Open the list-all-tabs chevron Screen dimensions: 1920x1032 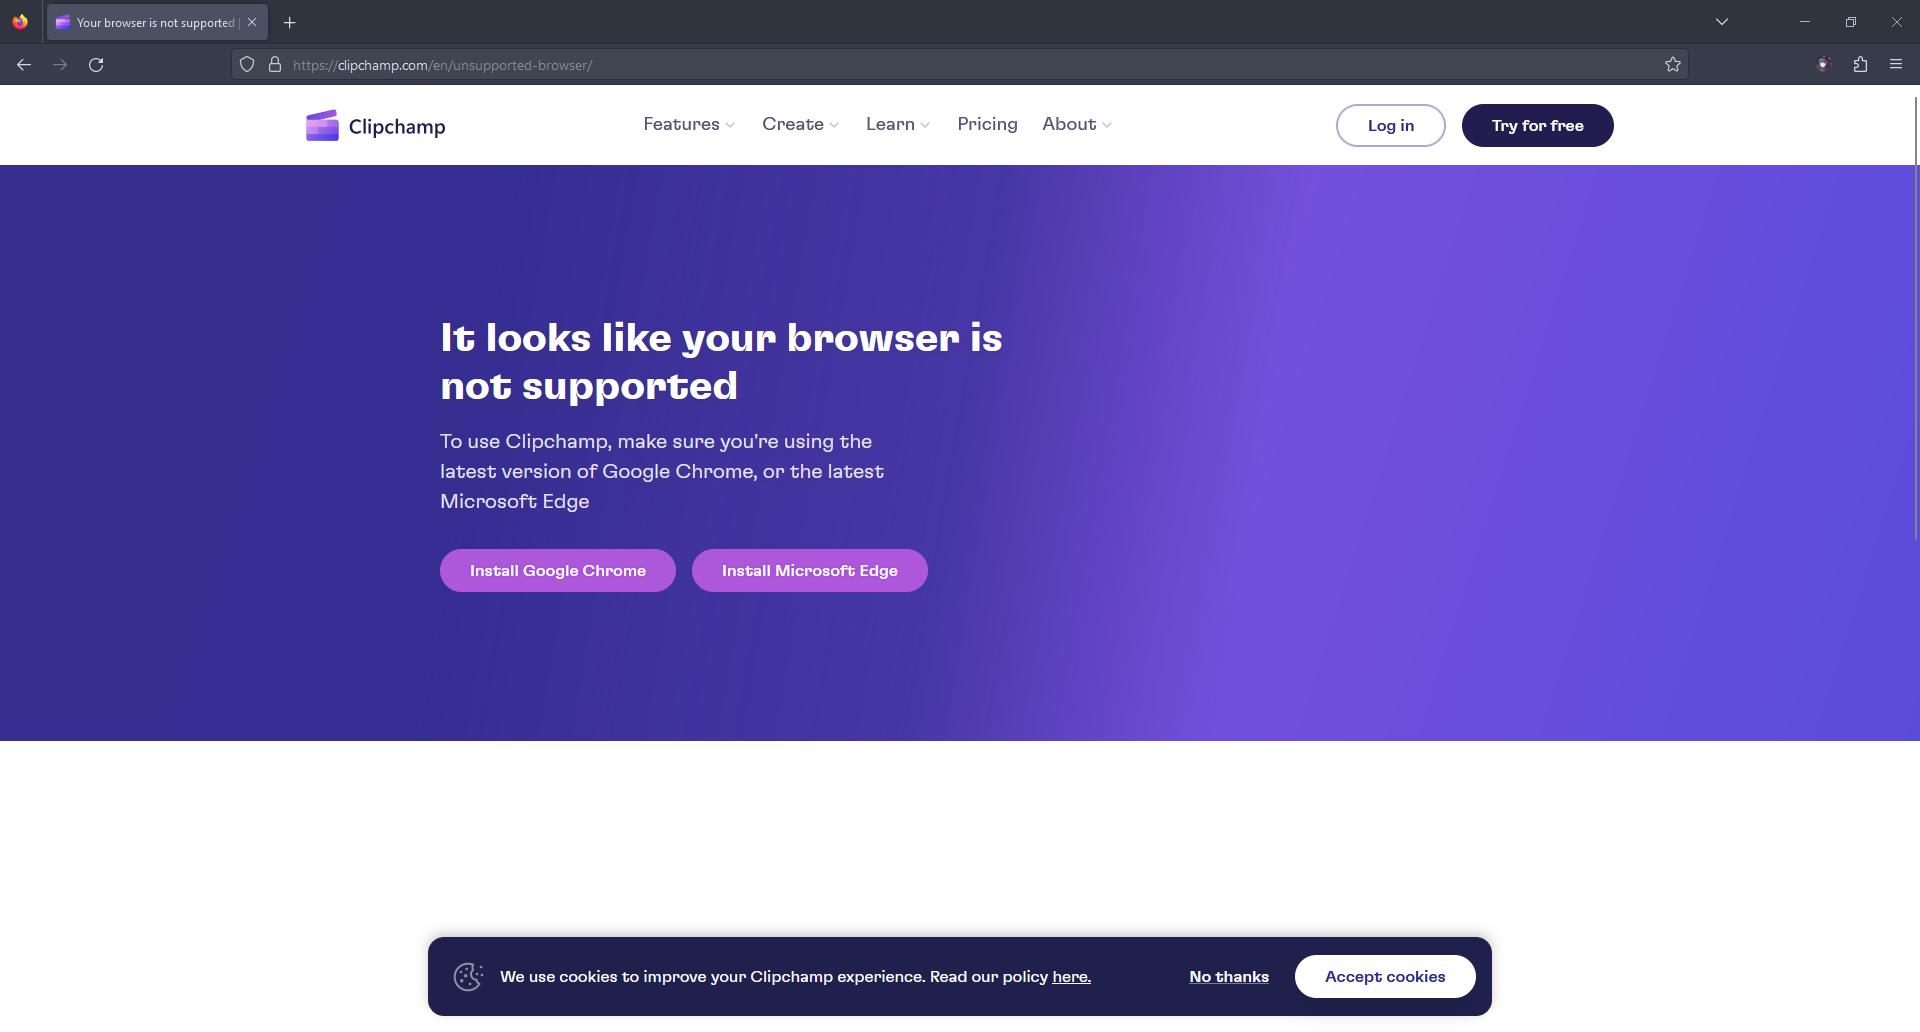(1721, 21)
